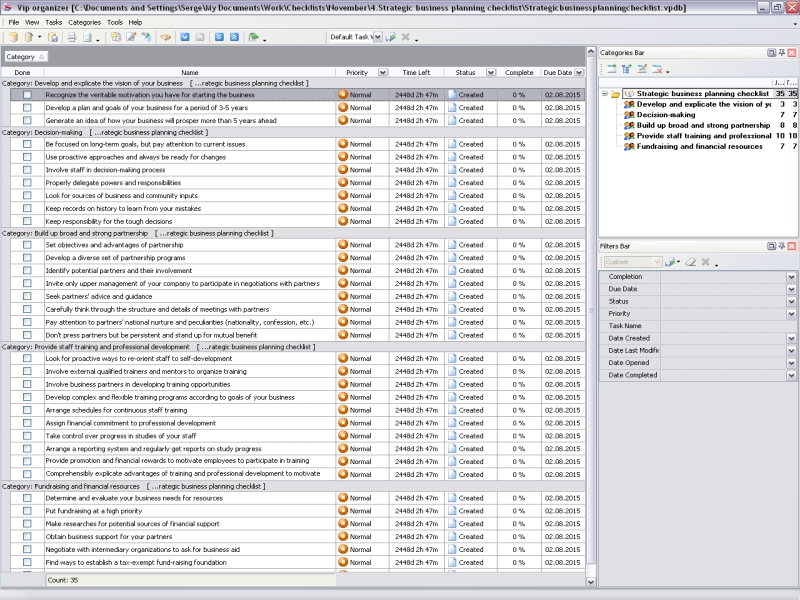The height and width of the screenshot is (600, 800).
Task: Click the first icon in Categories Bar toolbar
Action: [x=610, y=69]
